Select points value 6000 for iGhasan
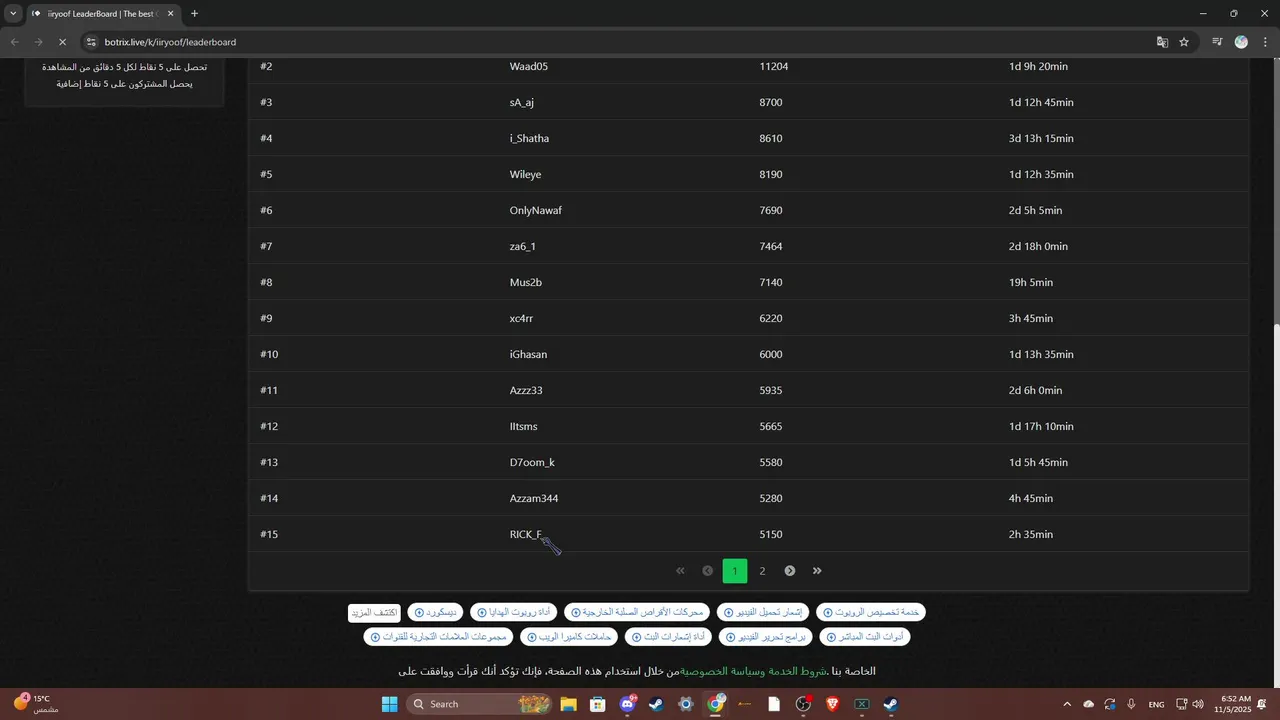Viewport: 1280px width, 720px height. pos(771,354)
